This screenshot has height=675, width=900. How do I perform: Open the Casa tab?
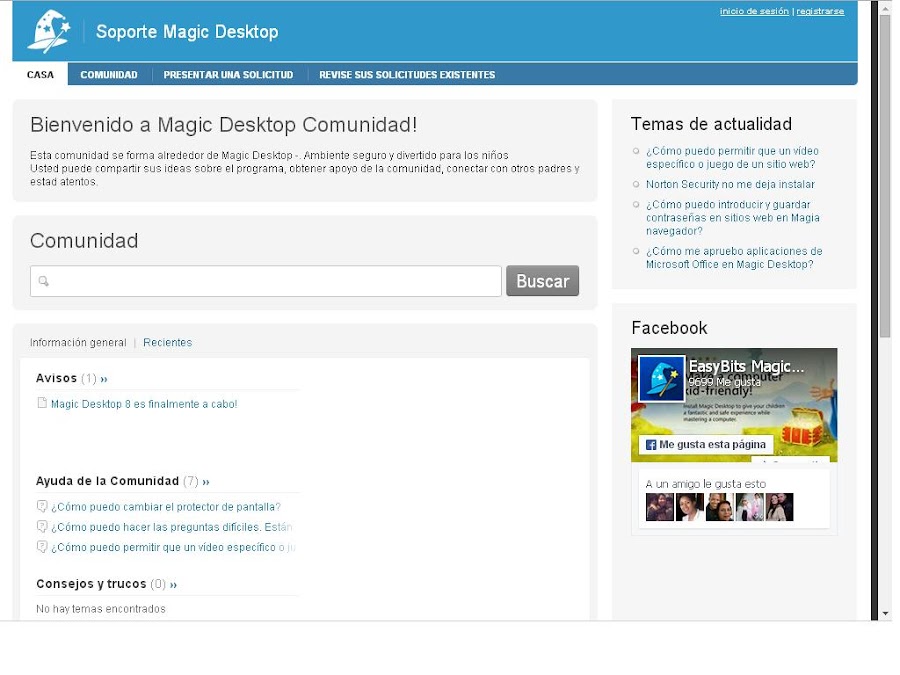point(40,75)
